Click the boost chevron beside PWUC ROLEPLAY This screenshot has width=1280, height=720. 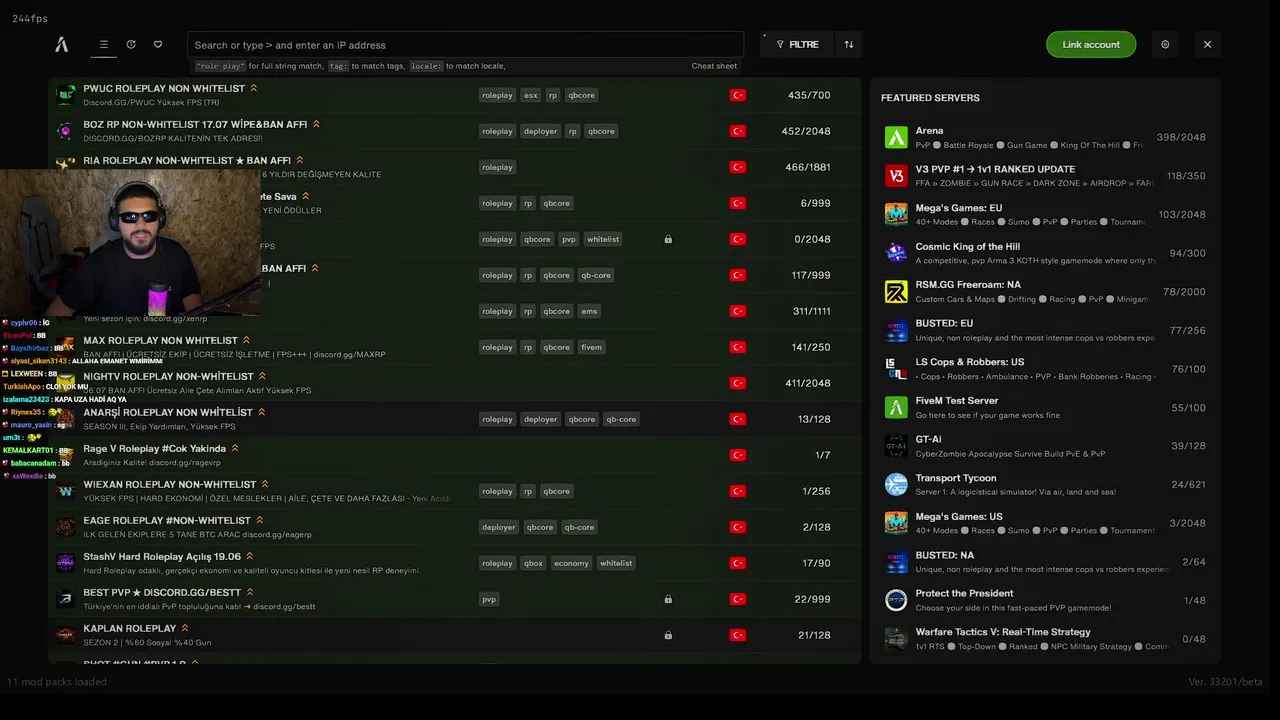(x=254, y=88)
